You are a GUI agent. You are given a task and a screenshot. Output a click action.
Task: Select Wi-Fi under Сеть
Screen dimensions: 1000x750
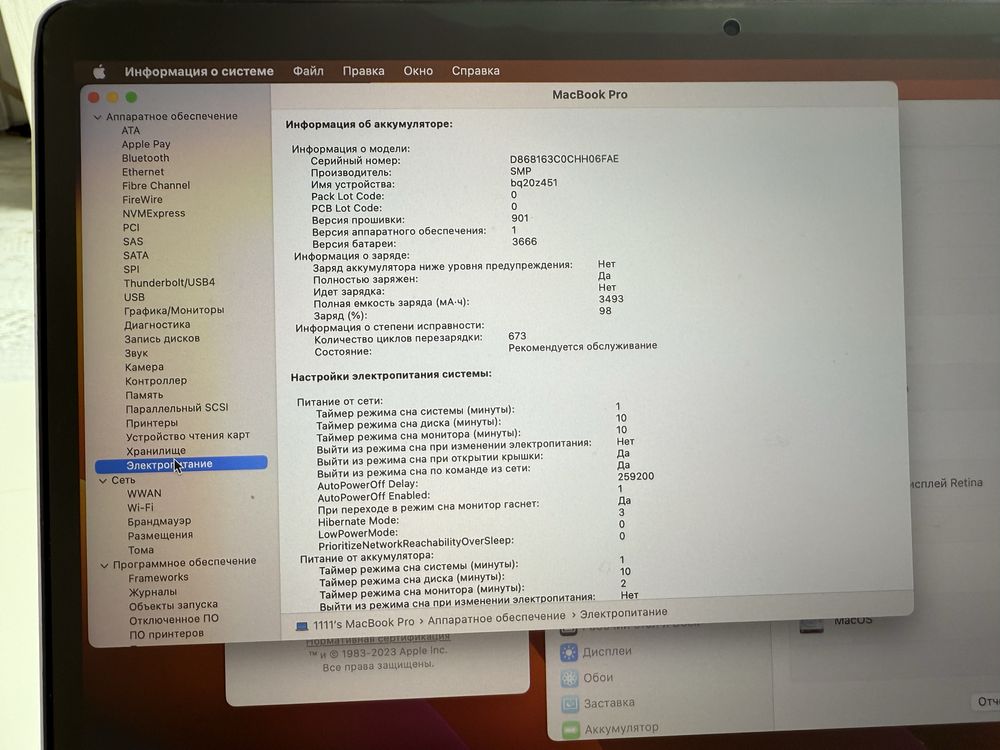(140, 508)
